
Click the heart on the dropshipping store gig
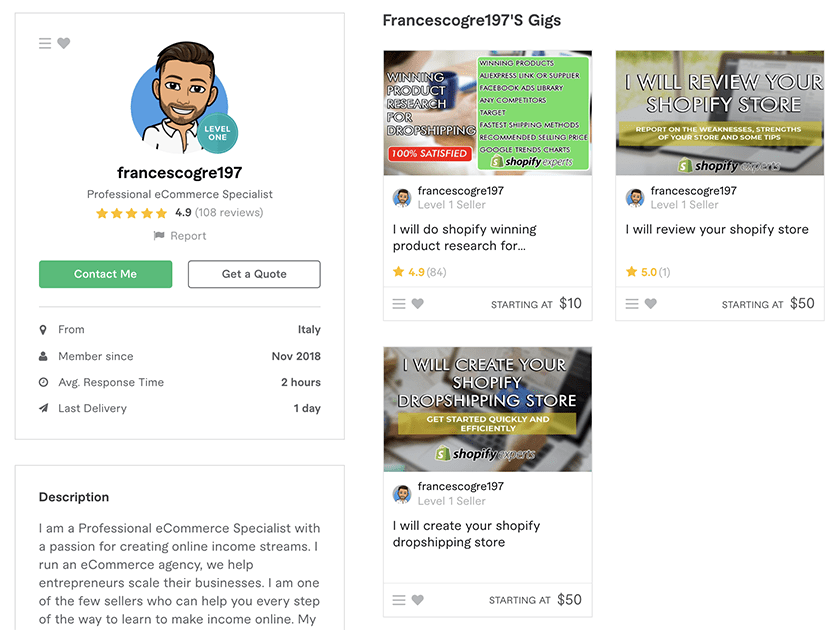tap(418, 600)
